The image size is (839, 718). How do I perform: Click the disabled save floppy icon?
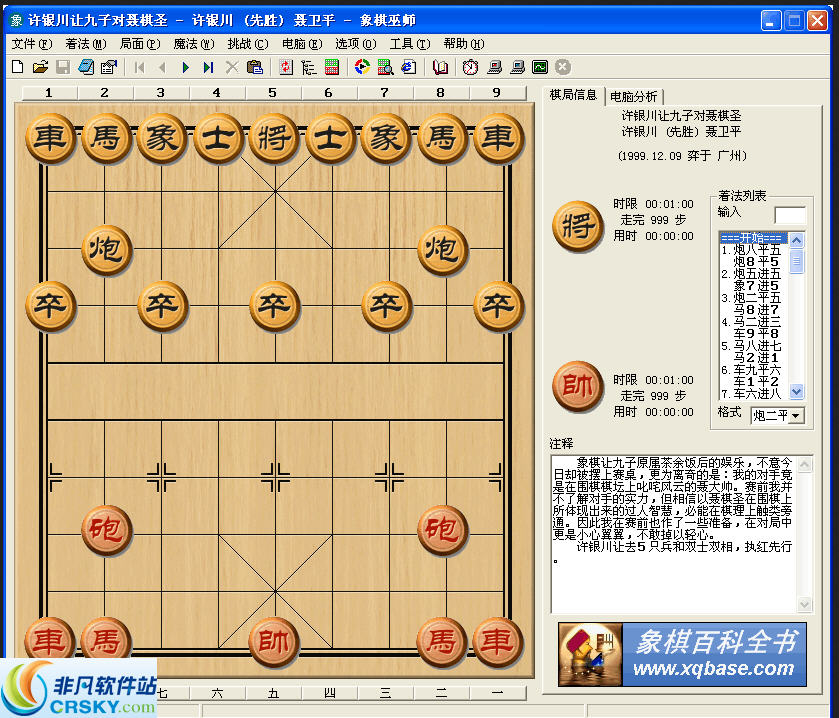(x=63, y=67)
